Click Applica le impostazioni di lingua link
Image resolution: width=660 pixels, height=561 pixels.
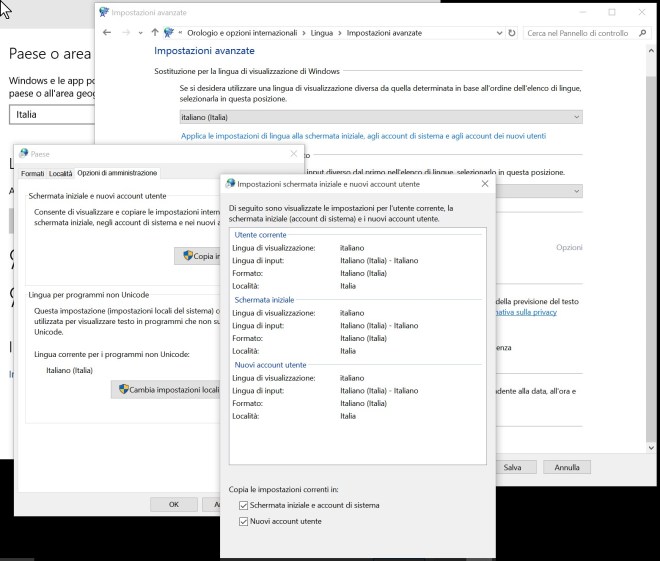tap(363, 136)
